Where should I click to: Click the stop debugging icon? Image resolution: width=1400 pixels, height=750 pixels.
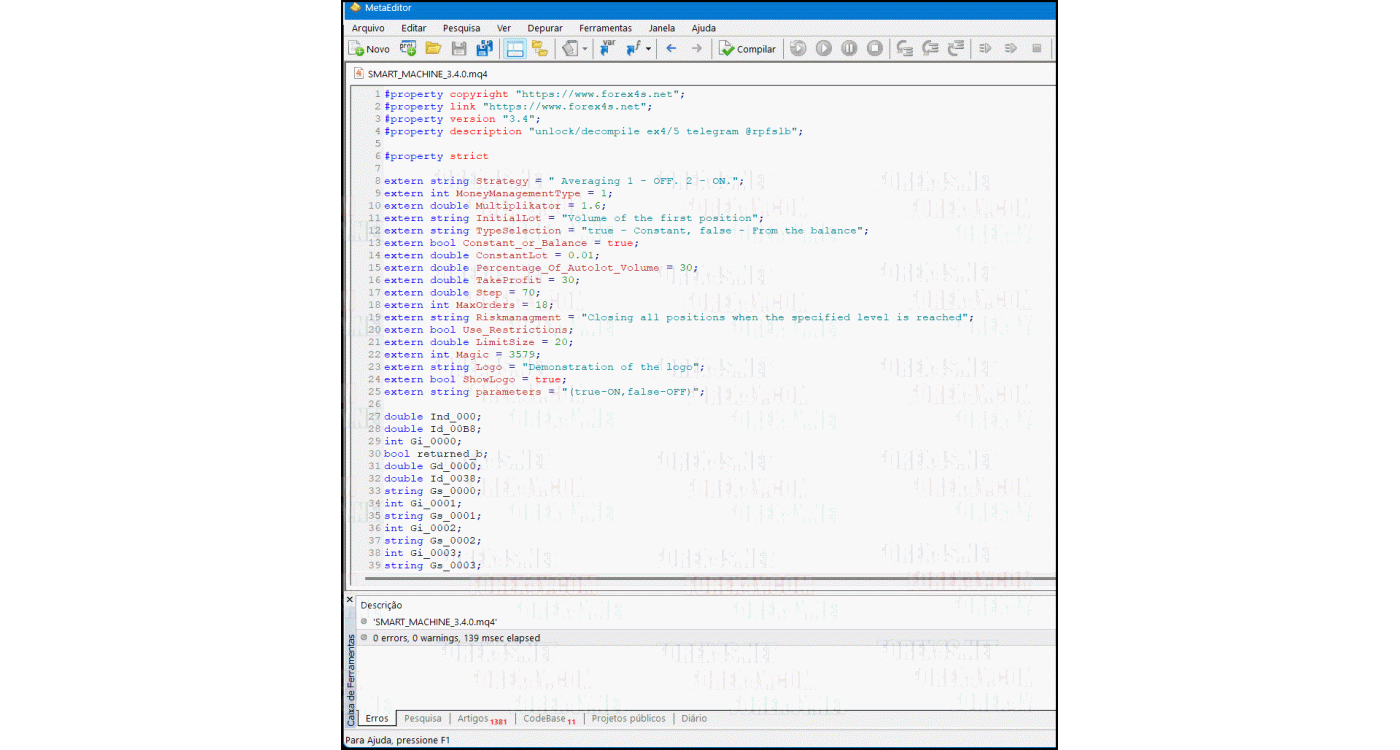point(875,49)
